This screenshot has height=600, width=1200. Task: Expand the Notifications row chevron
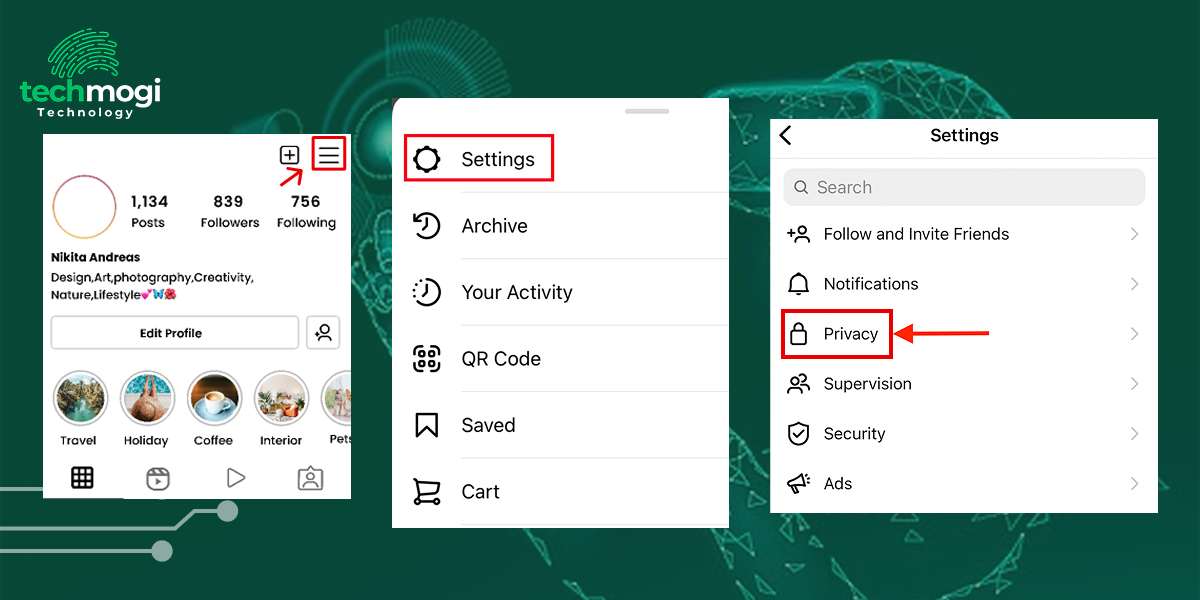1135,284
